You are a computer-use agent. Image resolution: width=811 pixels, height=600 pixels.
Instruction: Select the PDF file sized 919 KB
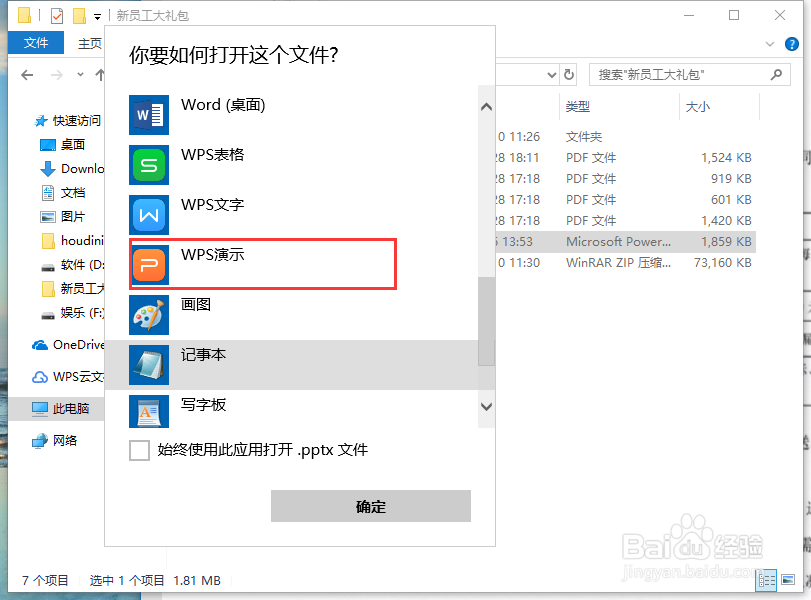click(625, 178)
